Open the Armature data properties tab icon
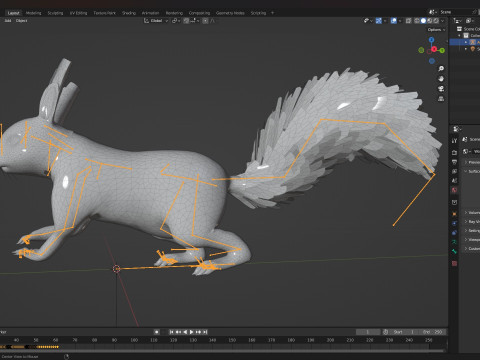 (454, 242)
